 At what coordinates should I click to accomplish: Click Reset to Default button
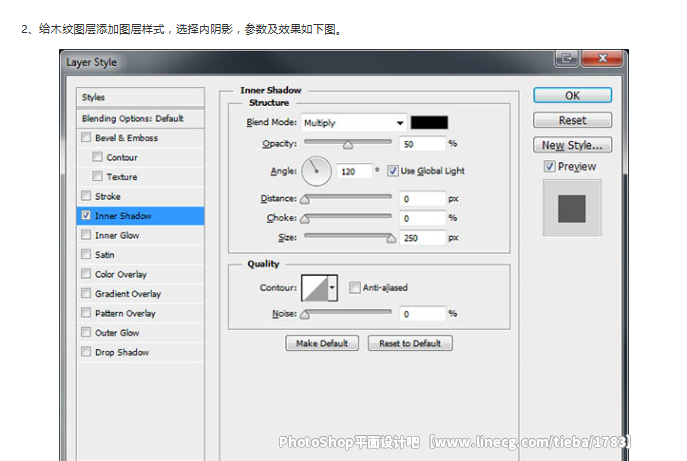point(410,343)
